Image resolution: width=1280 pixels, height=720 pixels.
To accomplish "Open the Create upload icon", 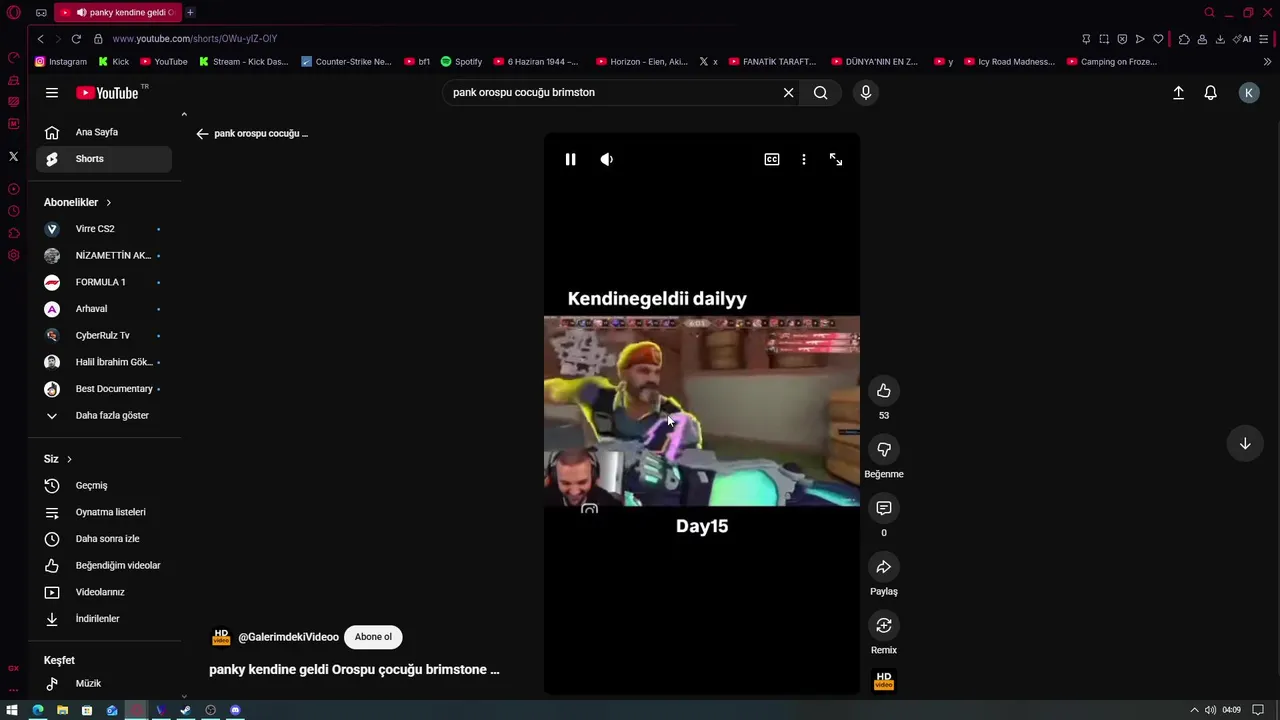I will pyautogui.click(x=1178, y=93).
